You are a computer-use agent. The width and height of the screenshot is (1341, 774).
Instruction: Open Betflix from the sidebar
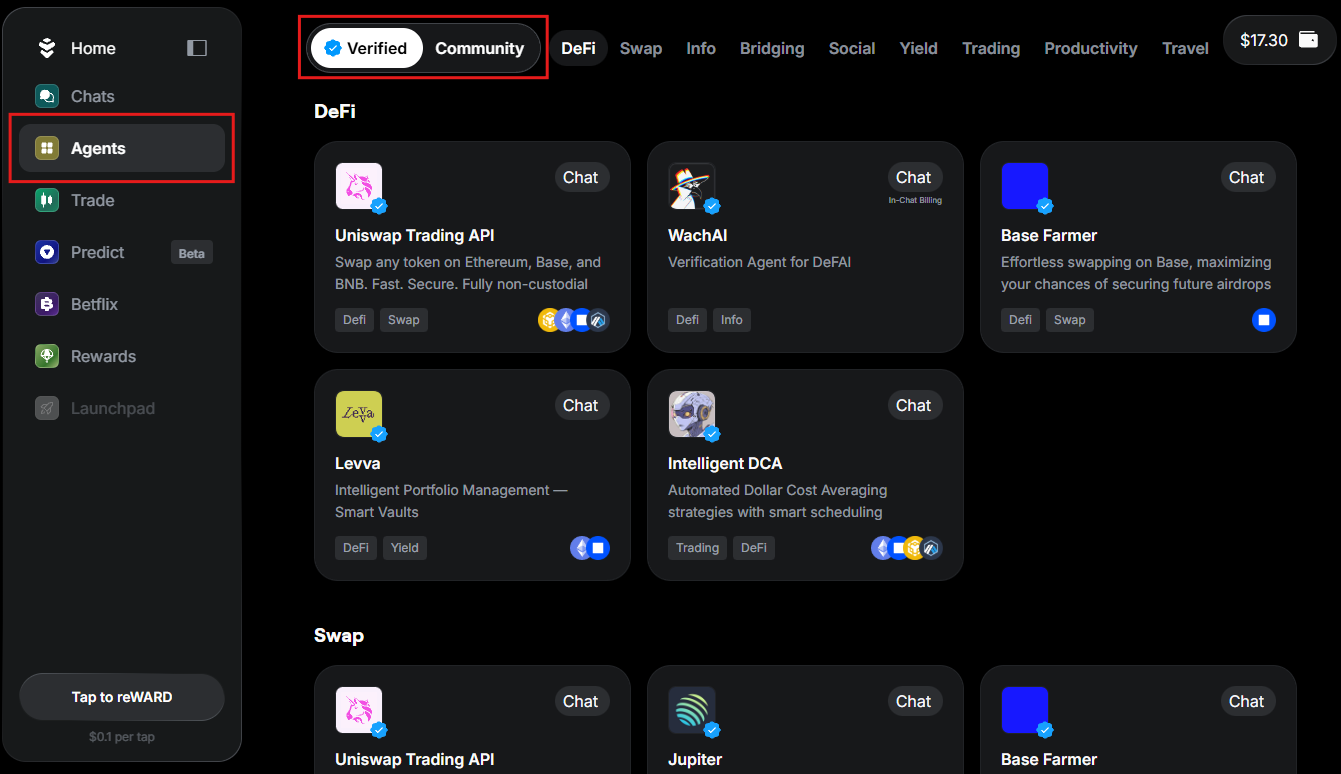[x=94, y=304]
